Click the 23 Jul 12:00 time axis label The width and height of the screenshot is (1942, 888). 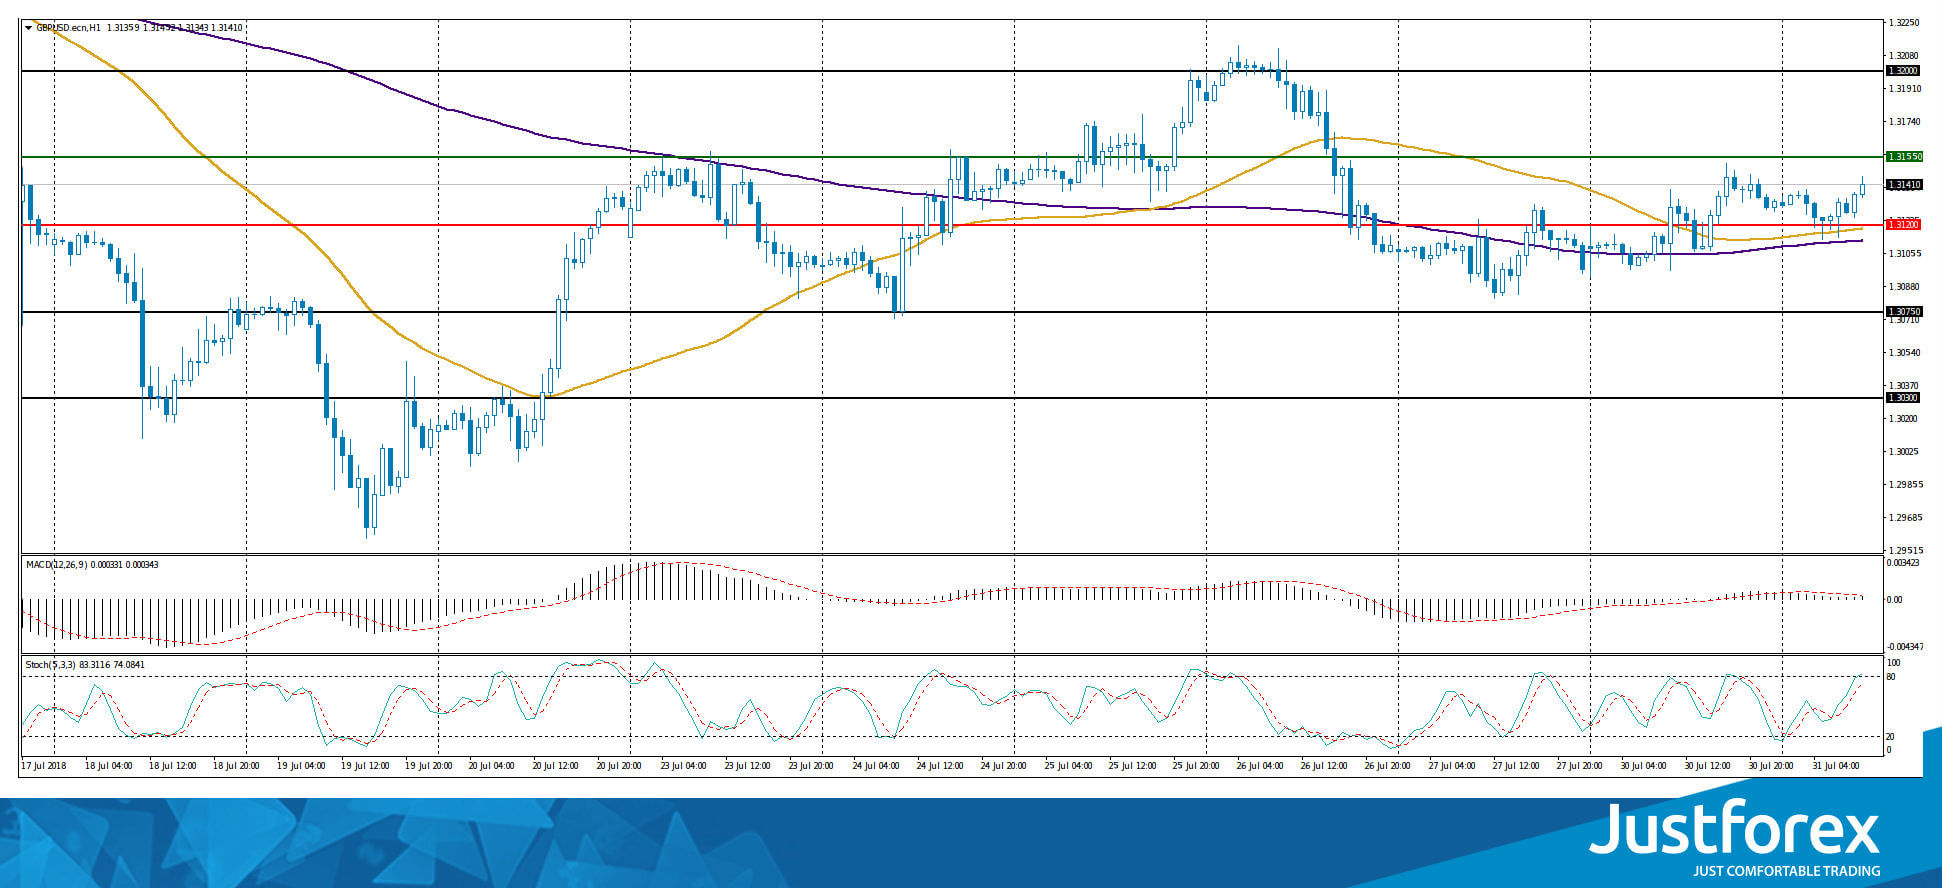coord(748,766)
